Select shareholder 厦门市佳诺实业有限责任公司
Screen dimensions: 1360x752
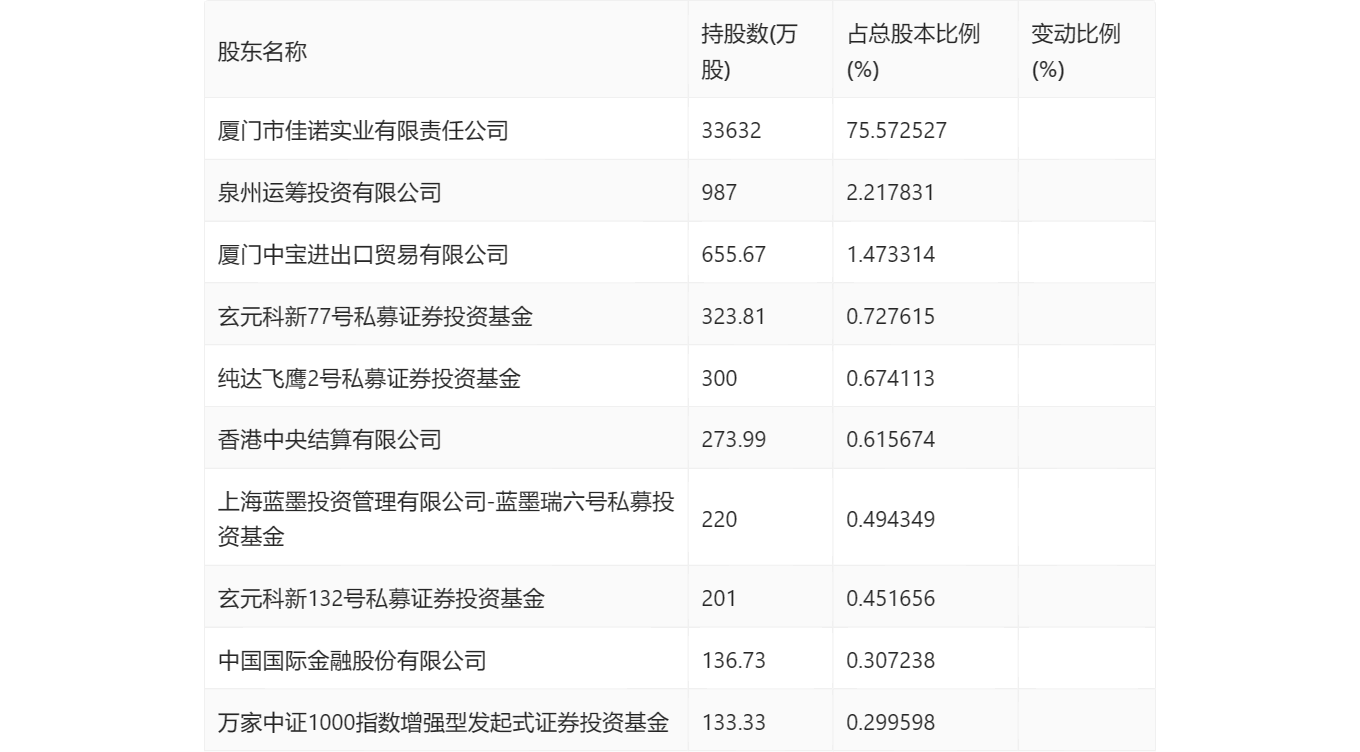363,130
